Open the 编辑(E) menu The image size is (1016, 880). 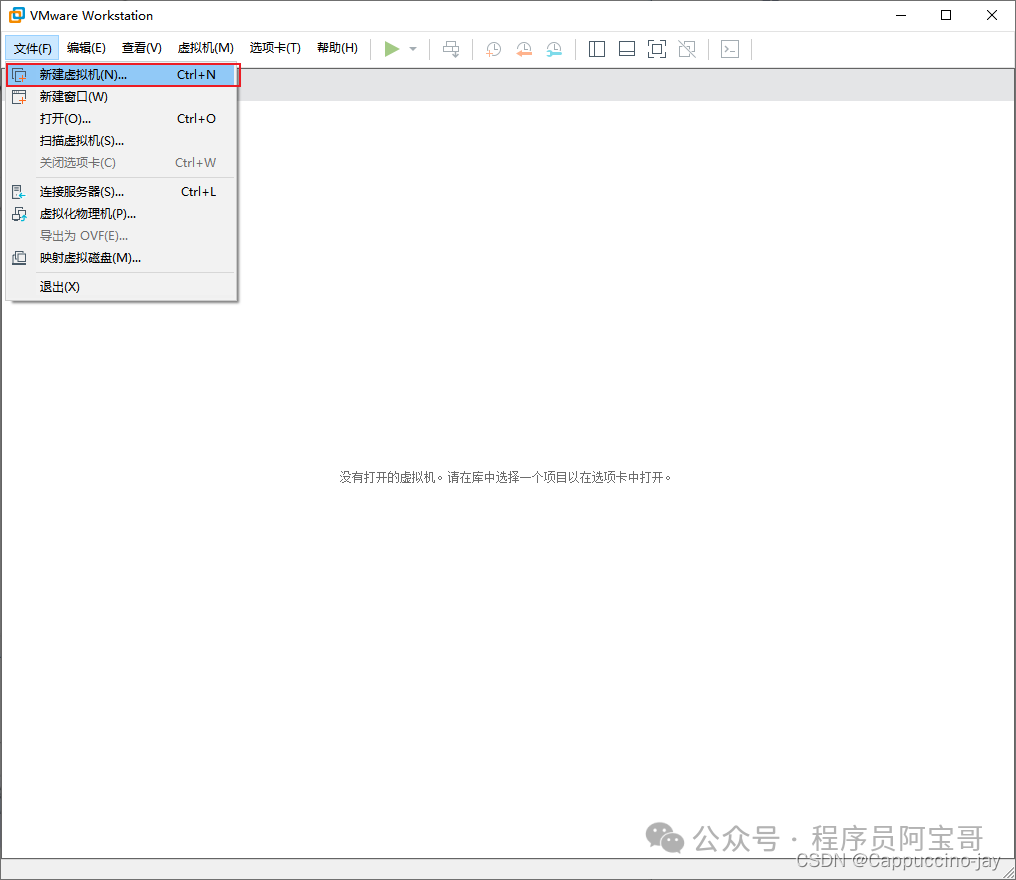pyautogui.click(x=86, y=48)
